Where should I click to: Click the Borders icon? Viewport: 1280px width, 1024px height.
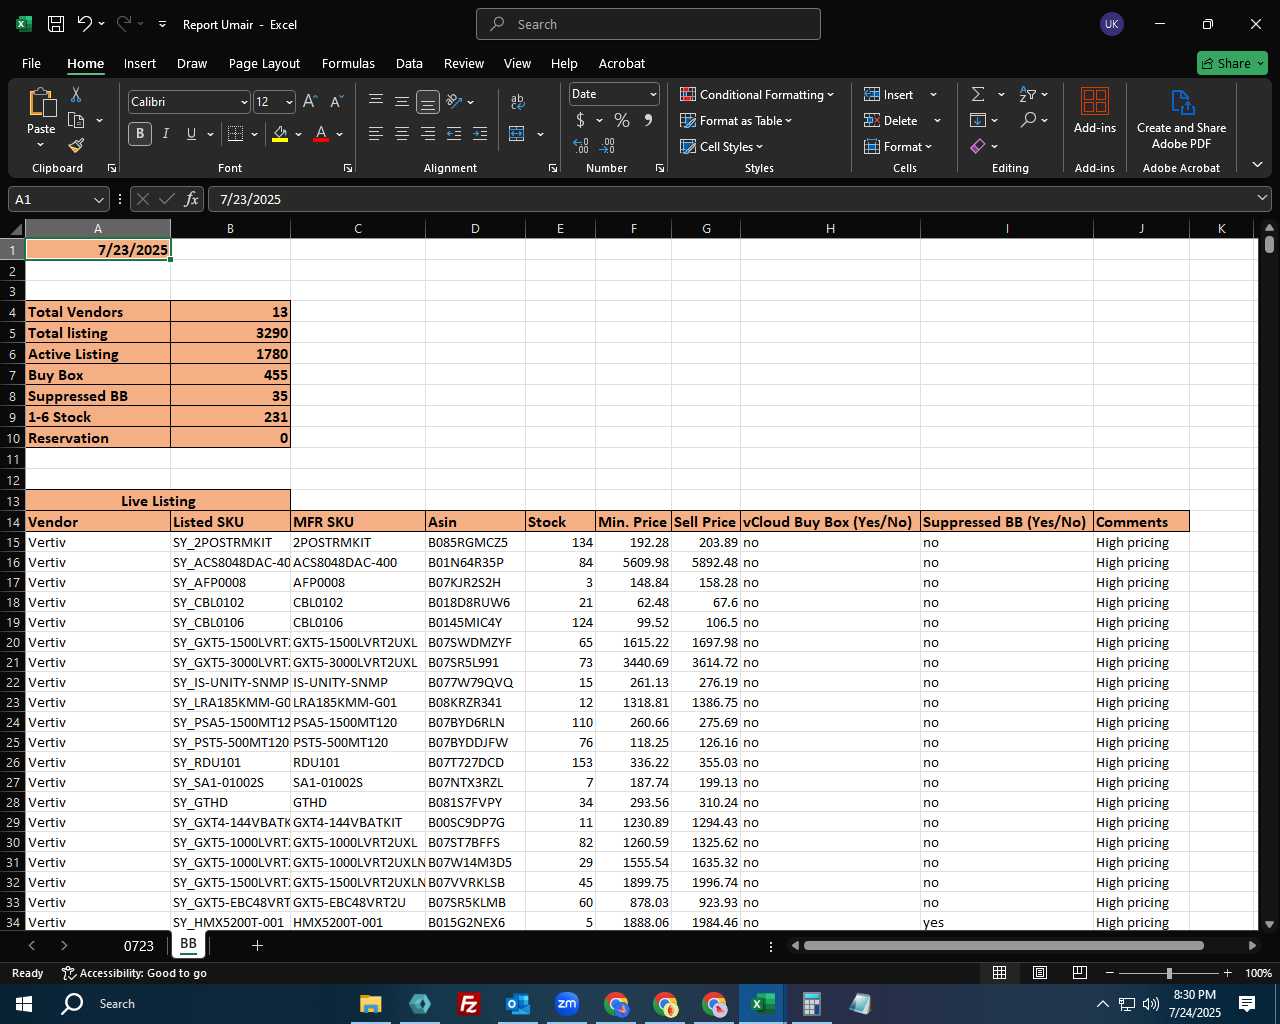pyautogui.click(x=236, y=134)
